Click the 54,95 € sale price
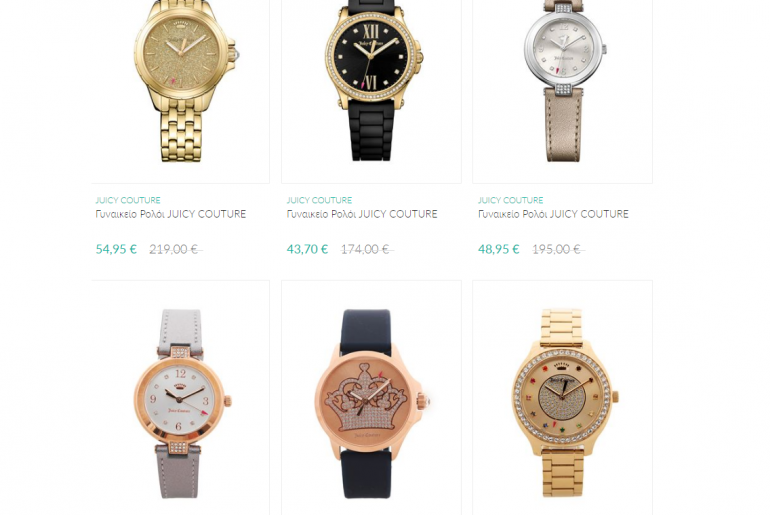Image resolution: width=770 pixels, height=515 pixels. pyautogui.click(x=116, y=249)
